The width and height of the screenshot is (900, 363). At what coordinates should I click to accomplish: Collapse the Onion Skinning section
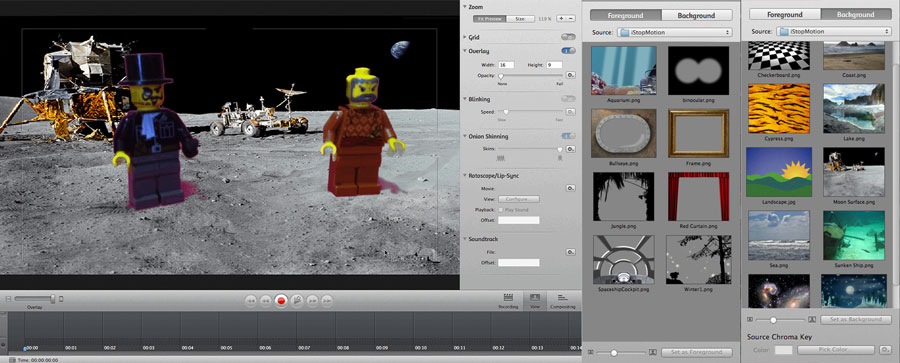pos(464,136)
